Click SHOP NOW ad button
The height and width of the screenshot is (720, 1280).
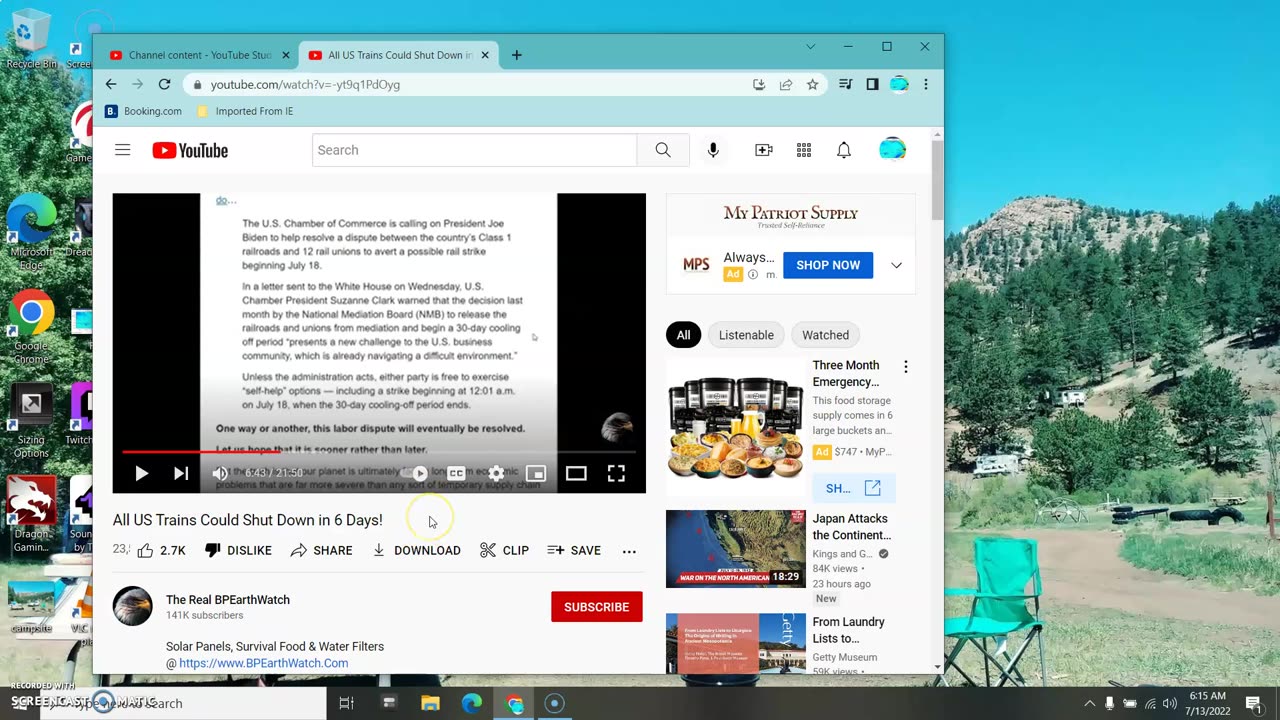[828, 265]
